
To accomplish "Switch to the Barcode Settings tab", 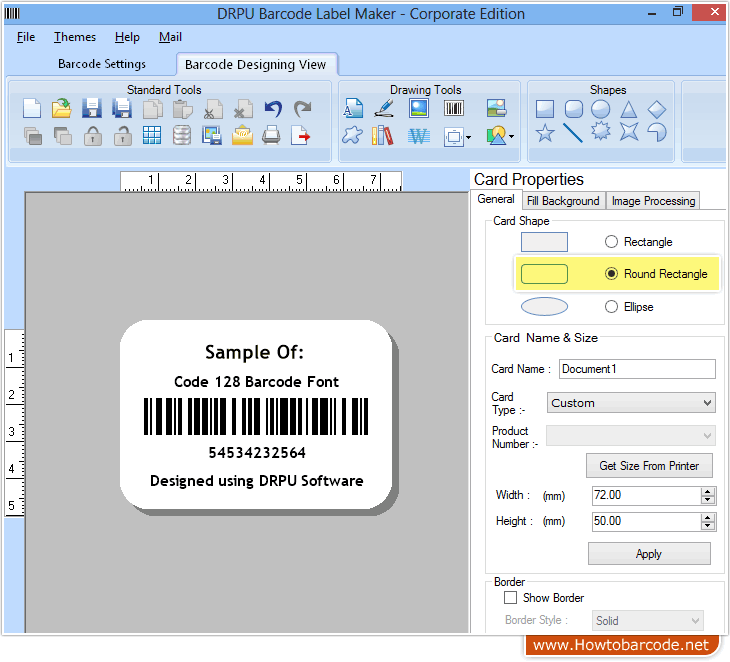I will pyautogui.click(x=101, y=64).
